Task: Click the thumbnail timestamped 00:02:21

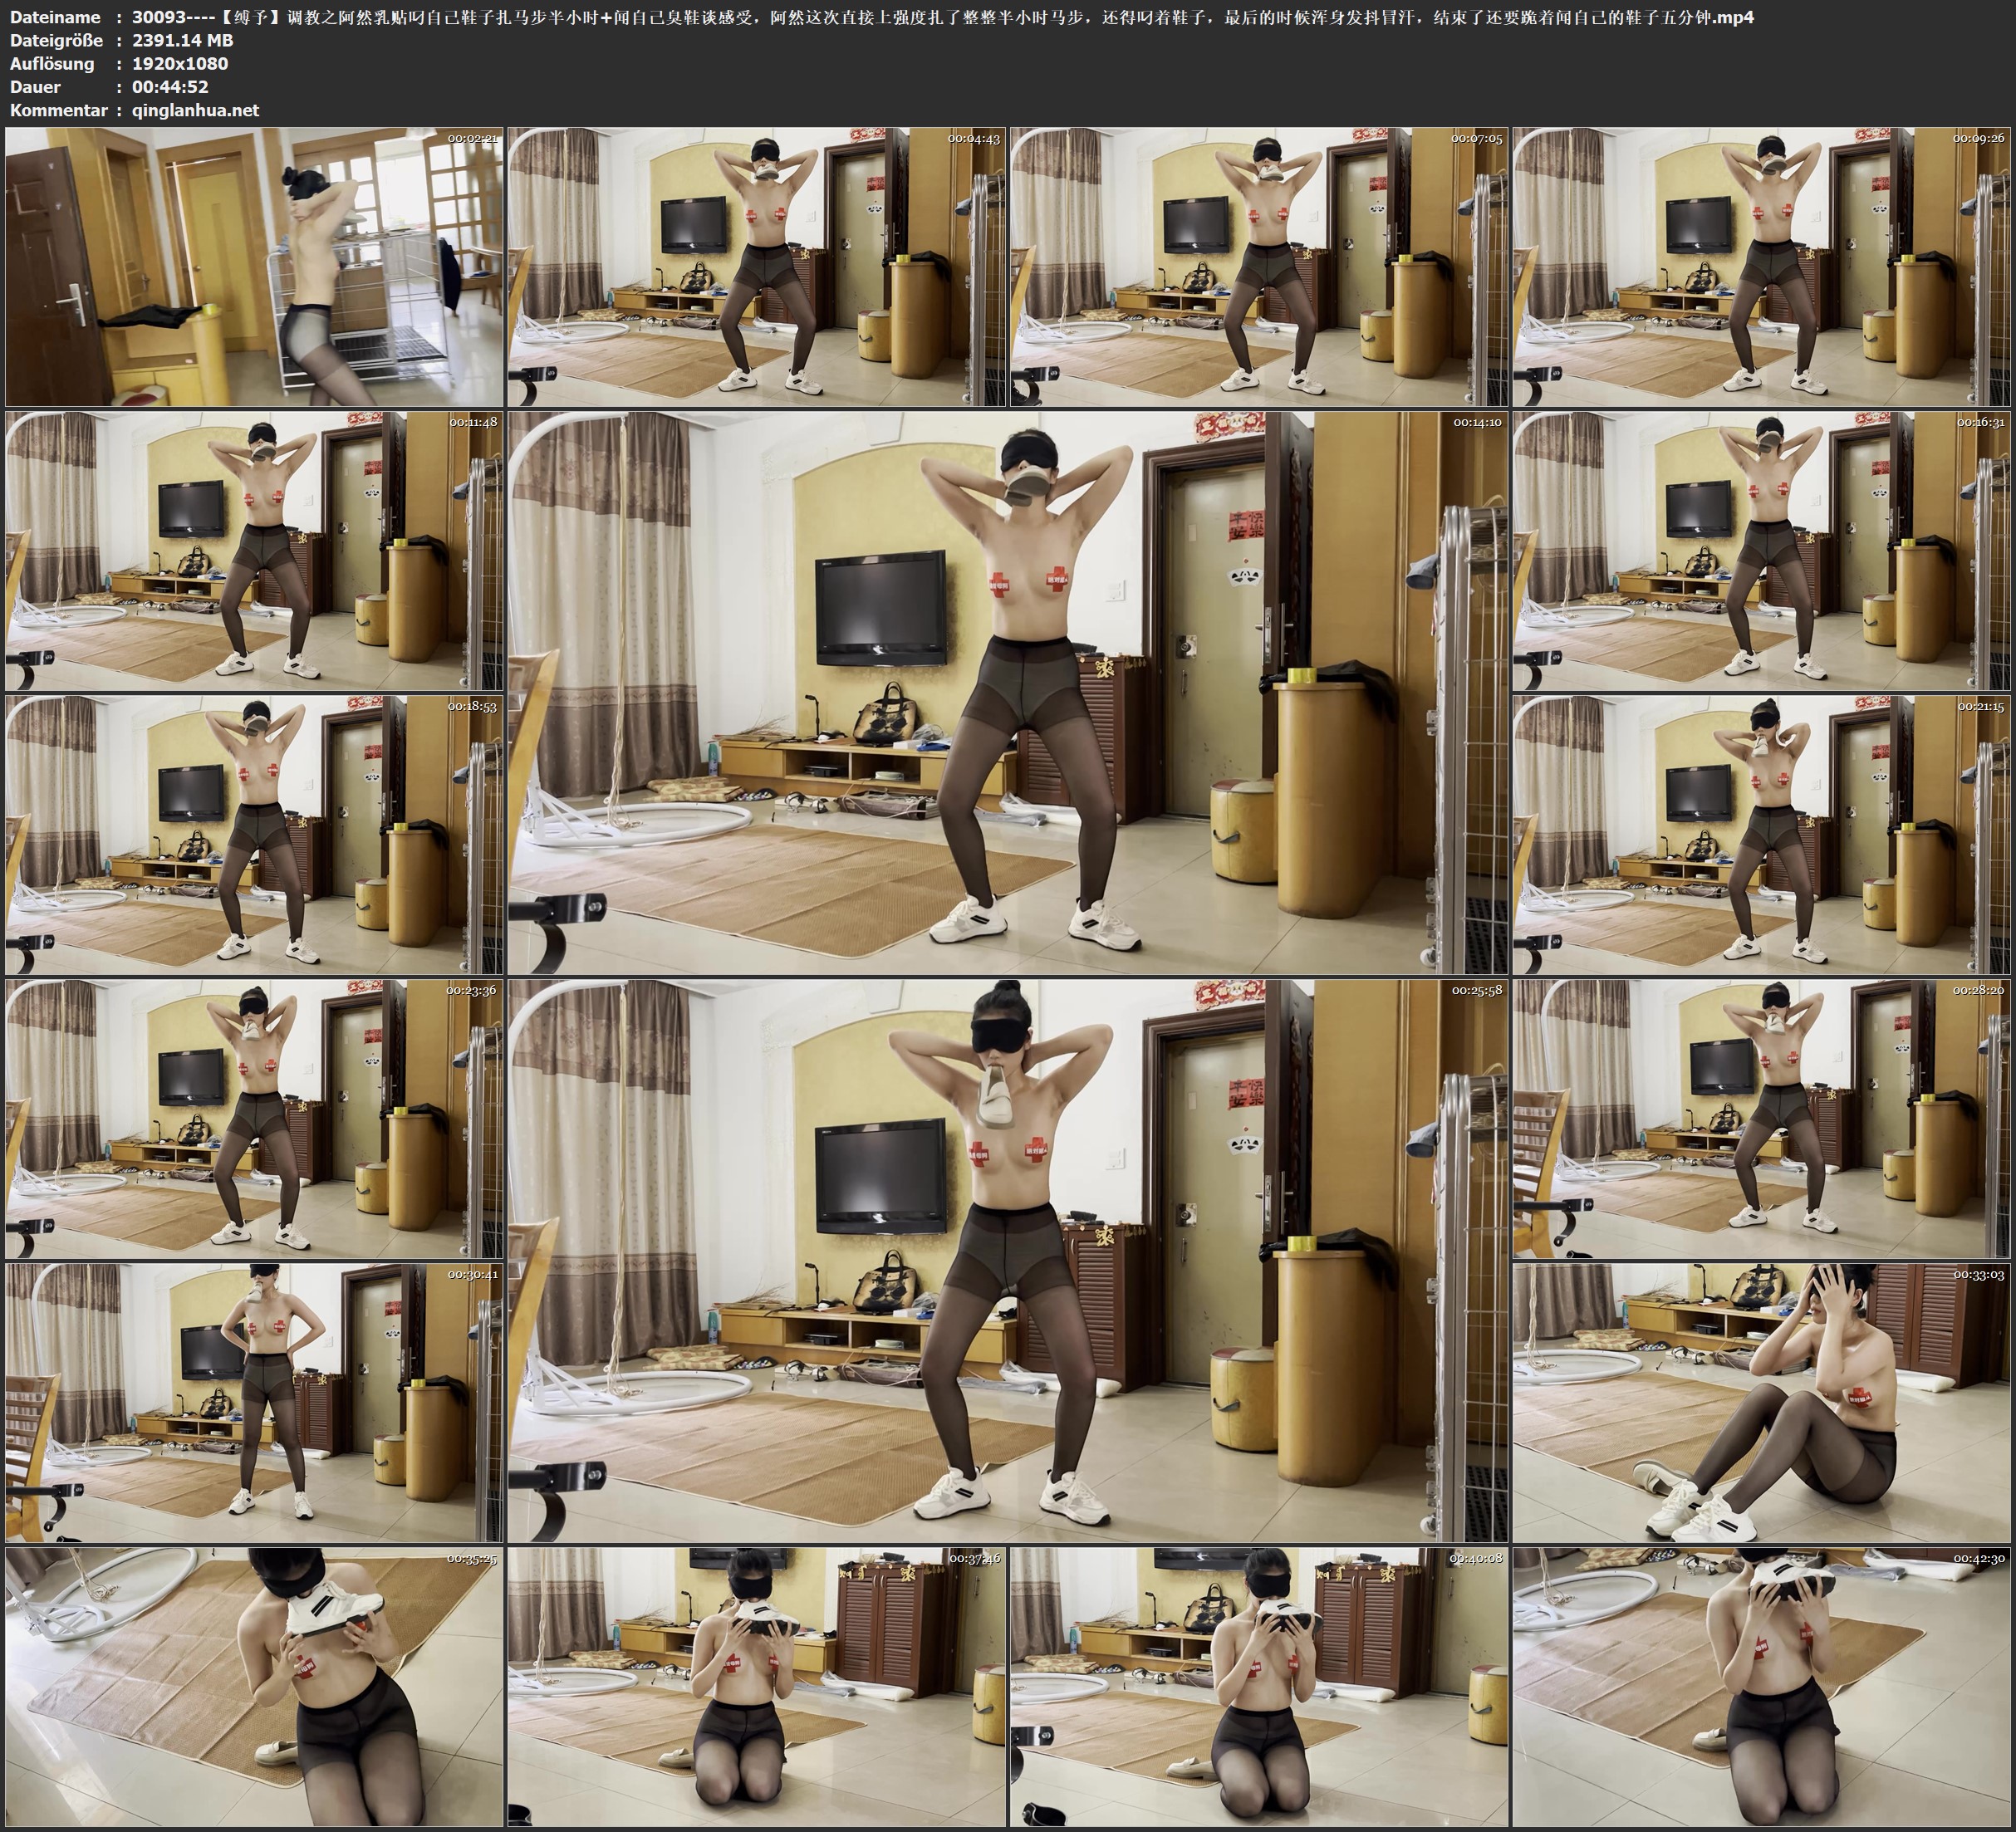Action: [x=254, y=266]
